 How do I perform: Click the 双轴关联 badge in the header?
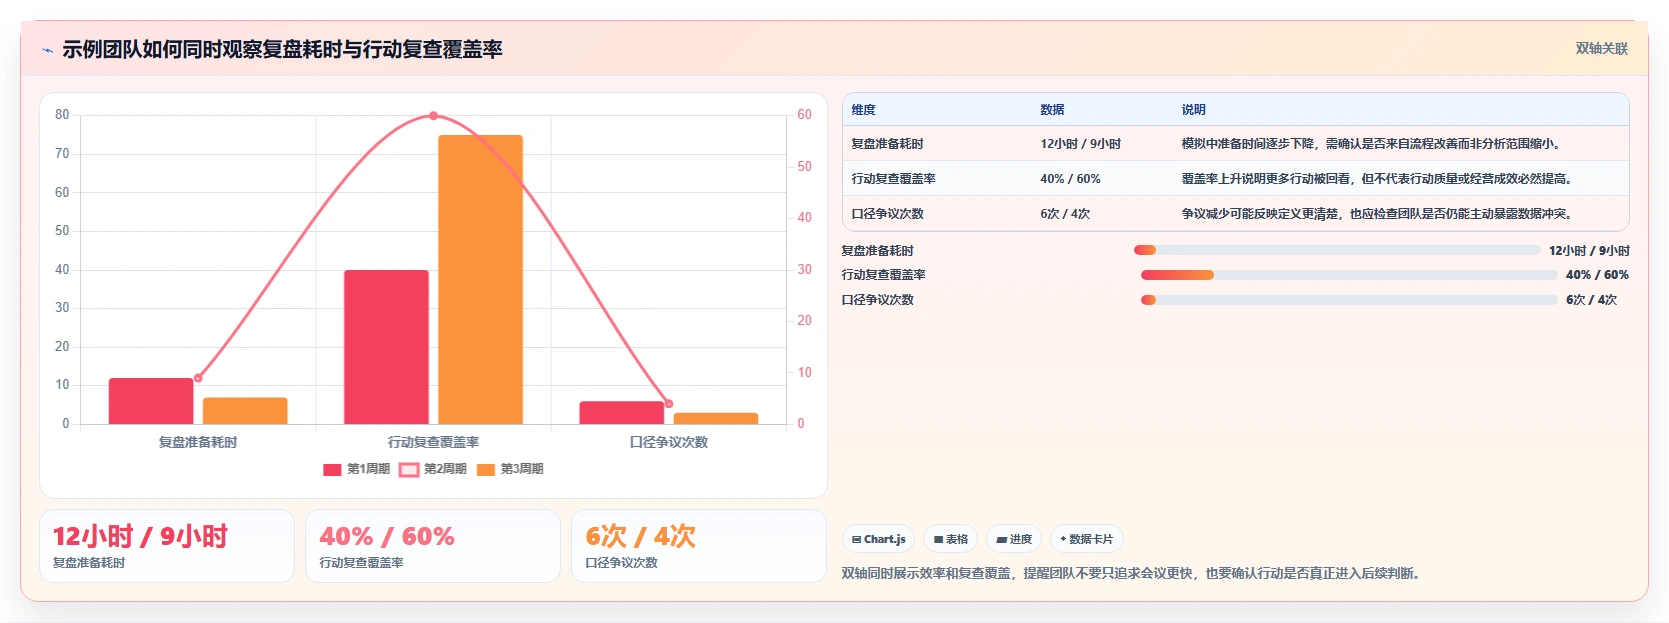1601,49
